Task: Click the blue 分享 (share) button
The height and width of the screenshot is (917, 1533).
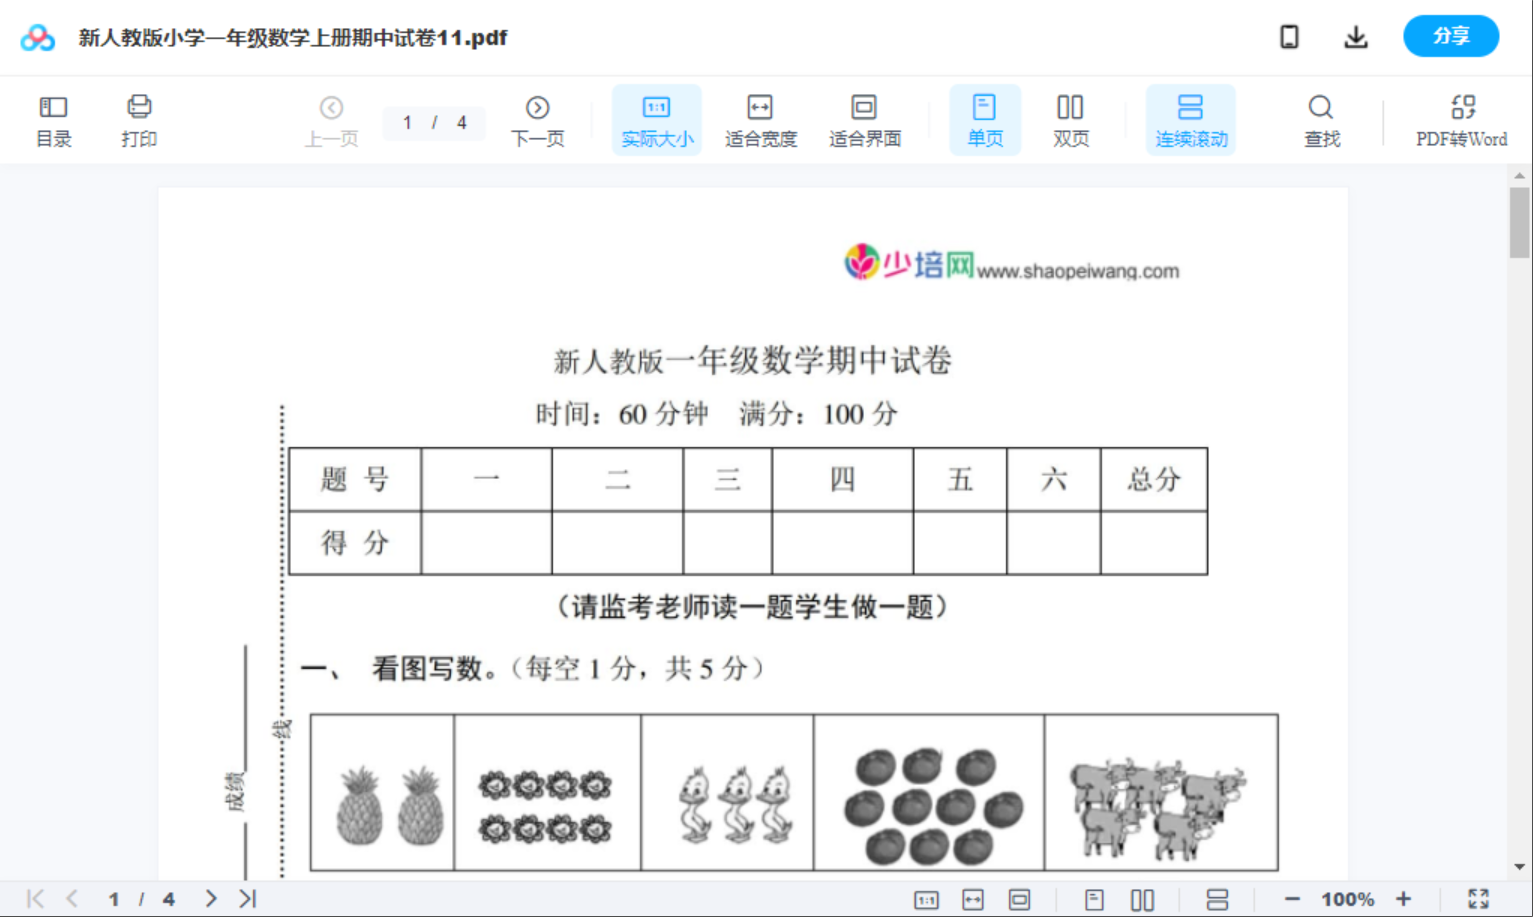Action: pyautogui.click(x=1451, y=36)
